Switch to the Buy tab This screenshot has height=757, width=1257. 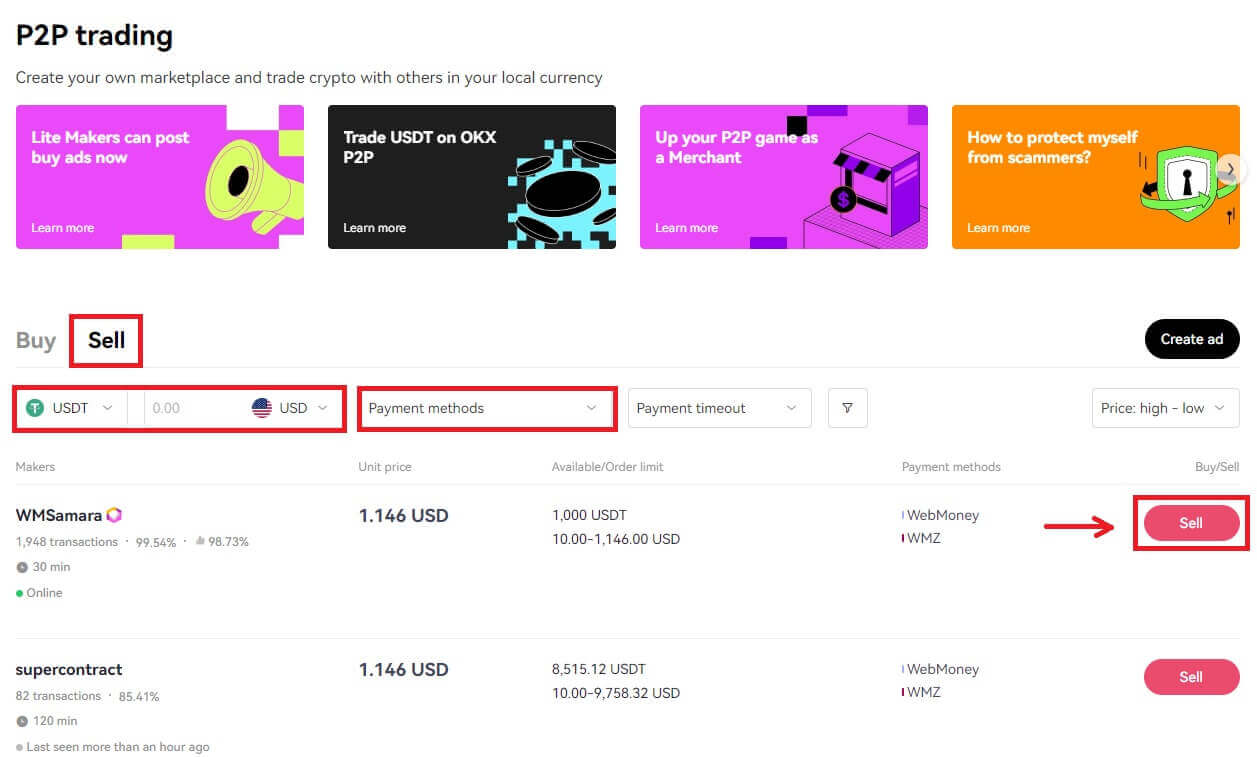pos(36,340)
